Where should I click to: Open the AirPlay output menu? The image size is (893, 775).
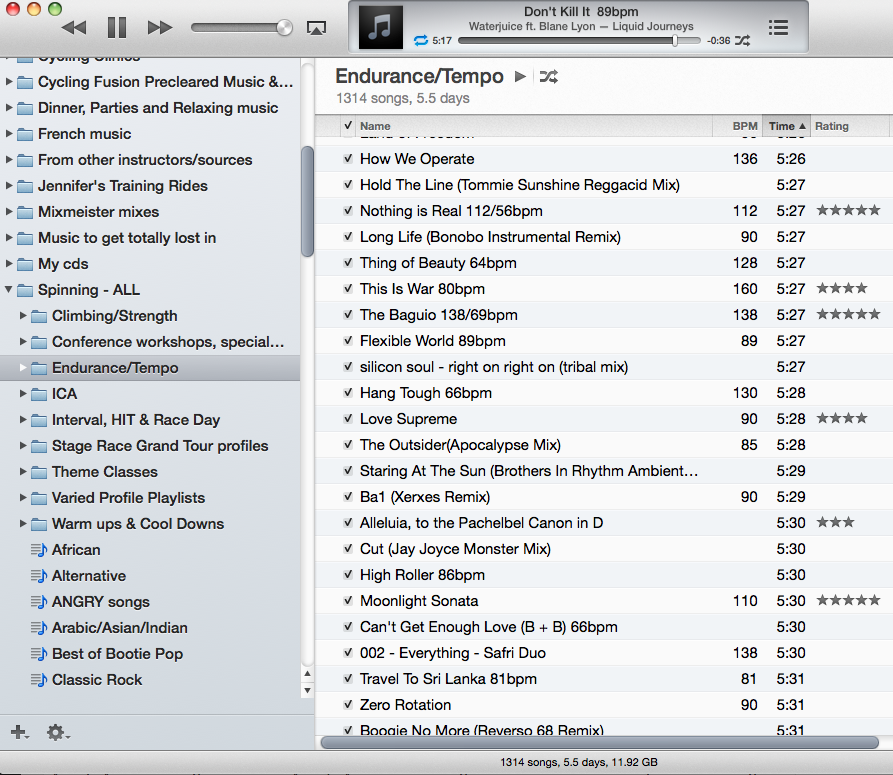pos(316,28)
